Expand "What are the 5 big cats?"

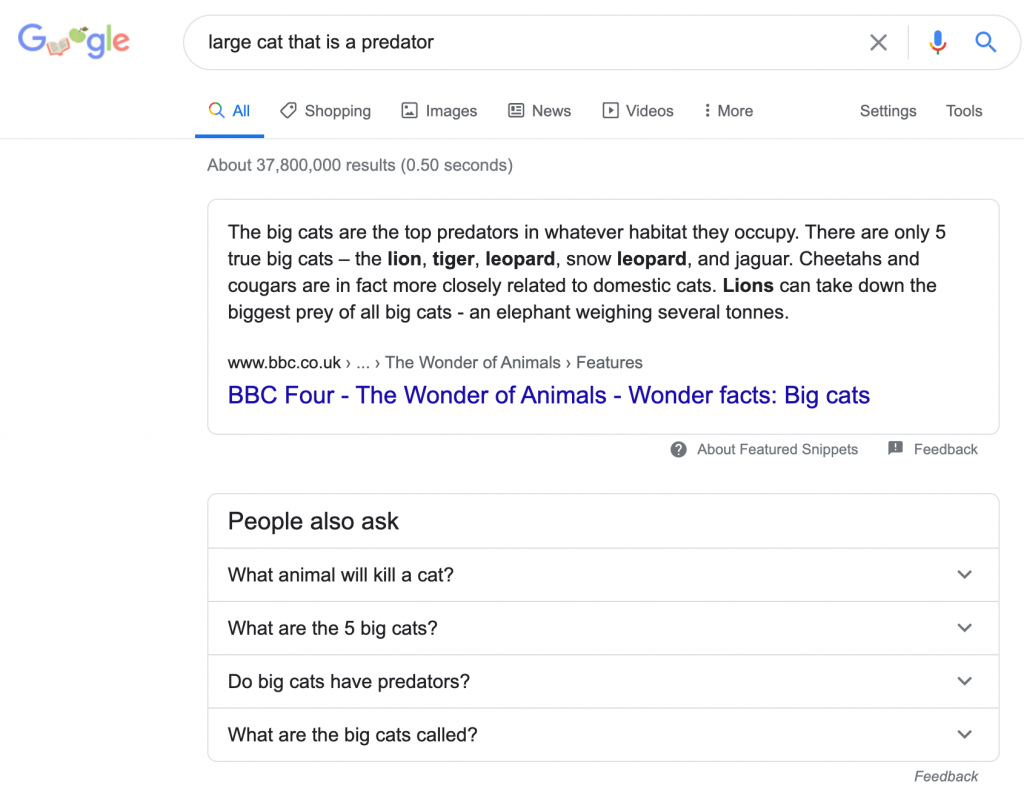603,628
